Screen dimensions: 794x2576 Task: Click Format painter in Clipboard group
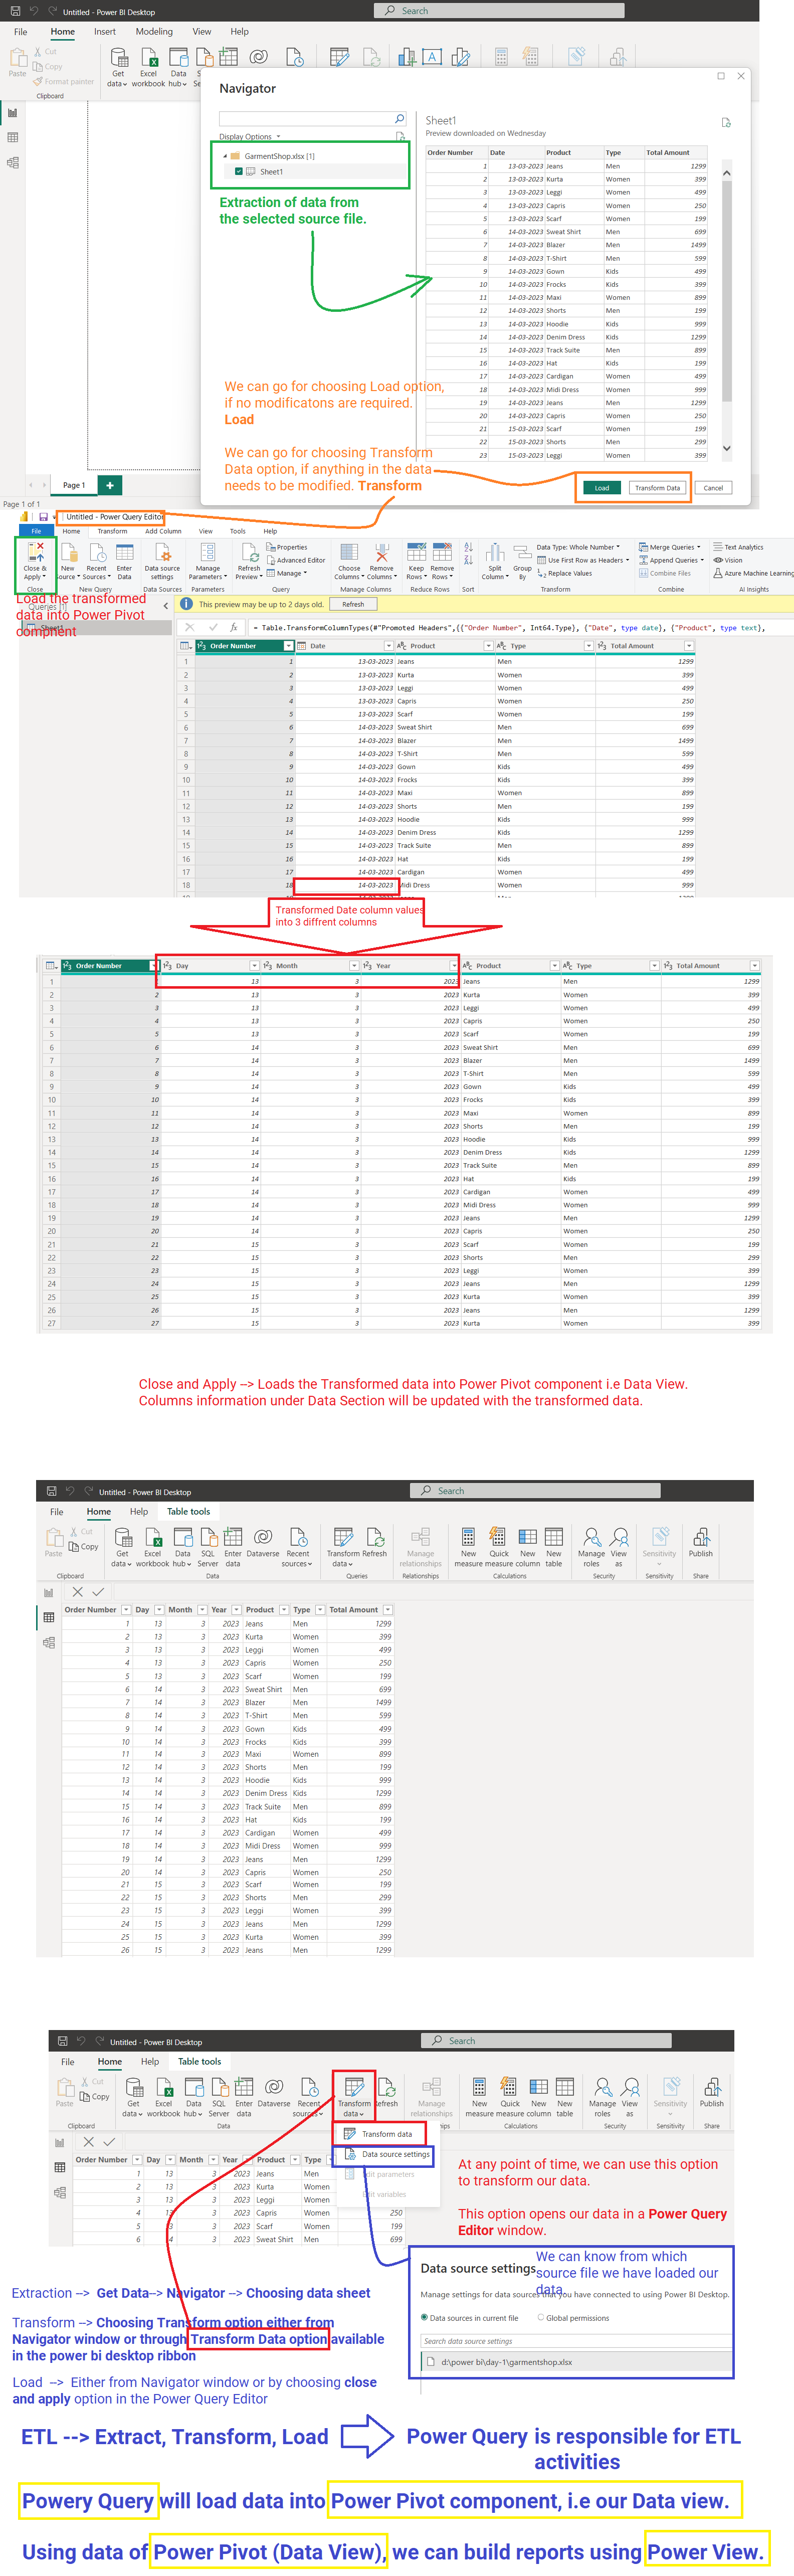tap(64, 81)
